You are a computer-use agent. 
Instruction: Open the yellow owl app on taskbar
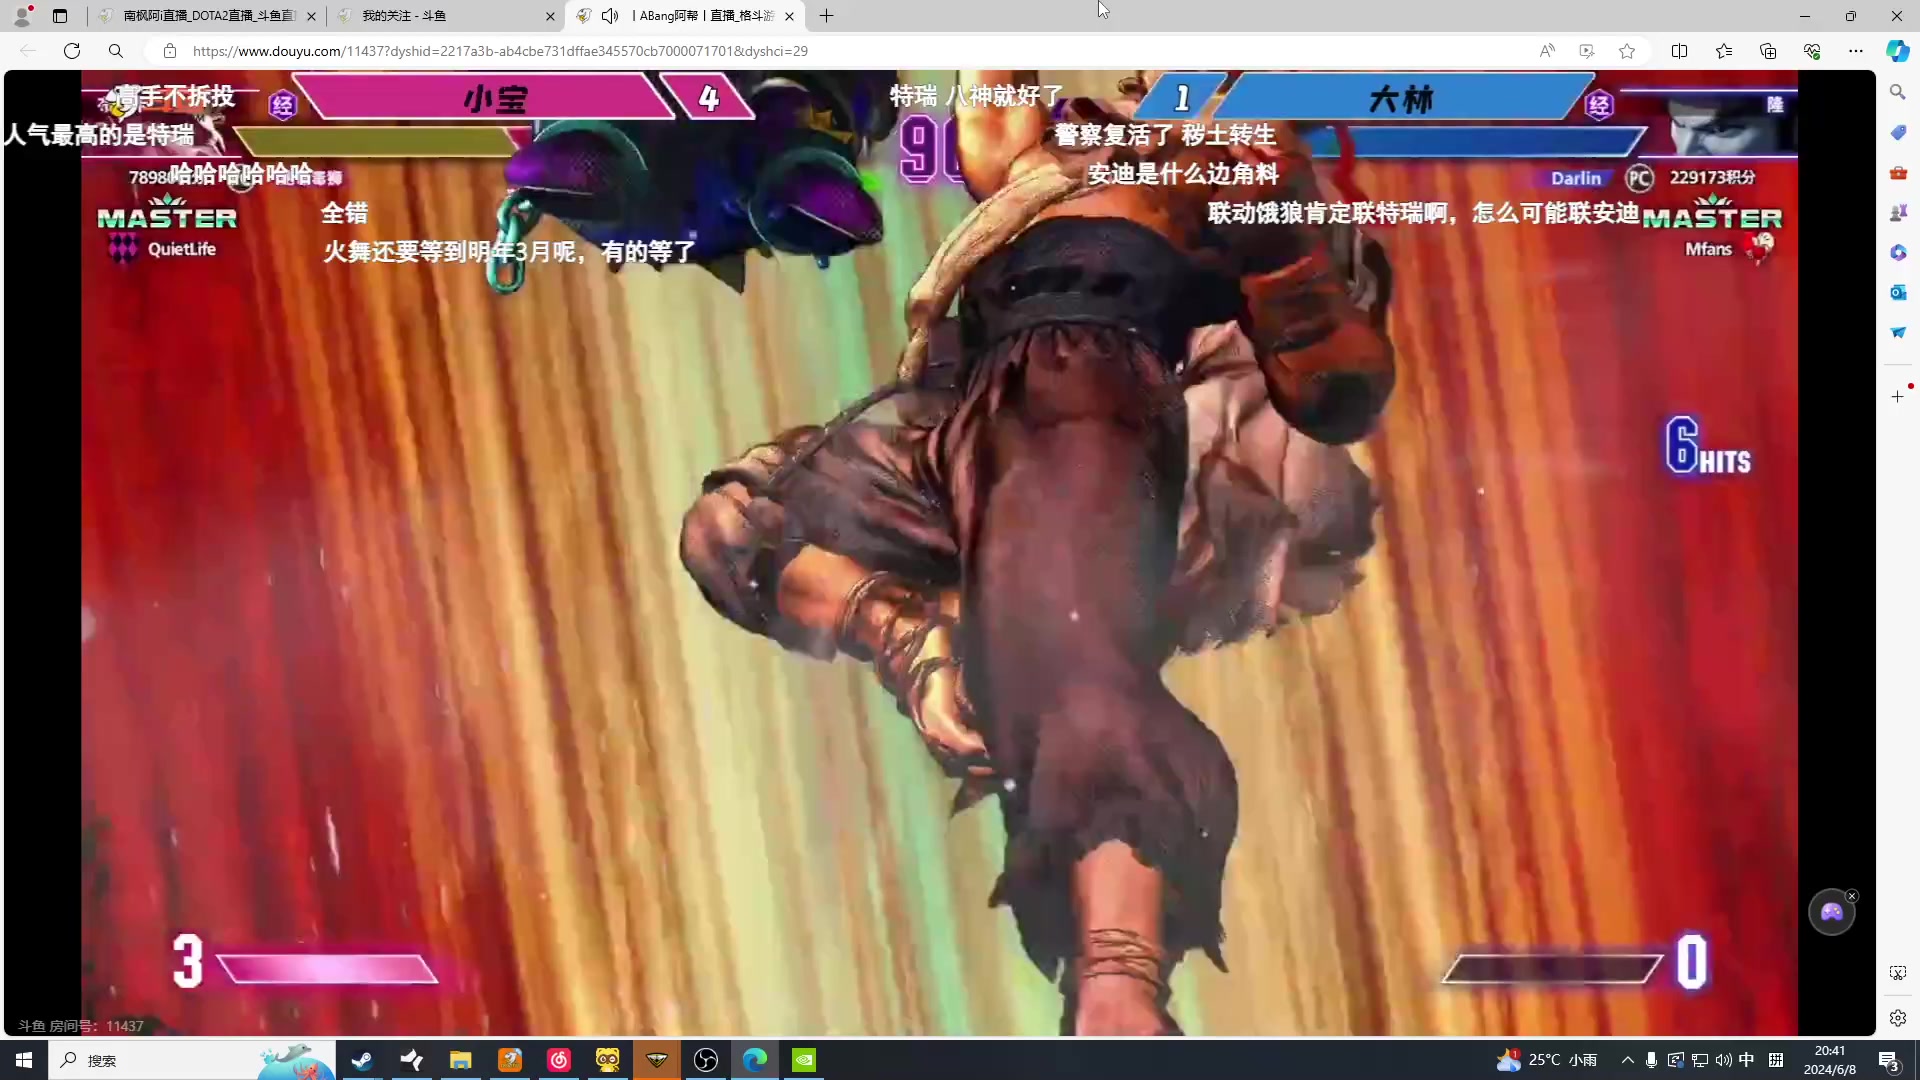[607, 1060]
